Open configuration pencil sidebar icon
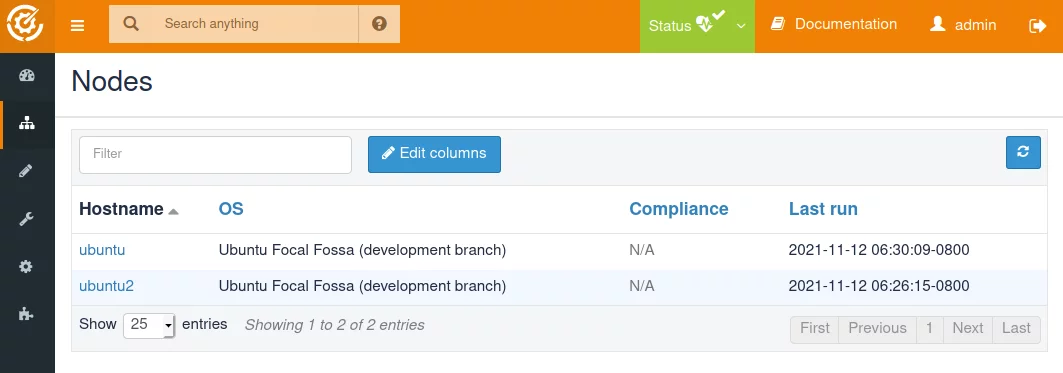 [x=26, y=171]
